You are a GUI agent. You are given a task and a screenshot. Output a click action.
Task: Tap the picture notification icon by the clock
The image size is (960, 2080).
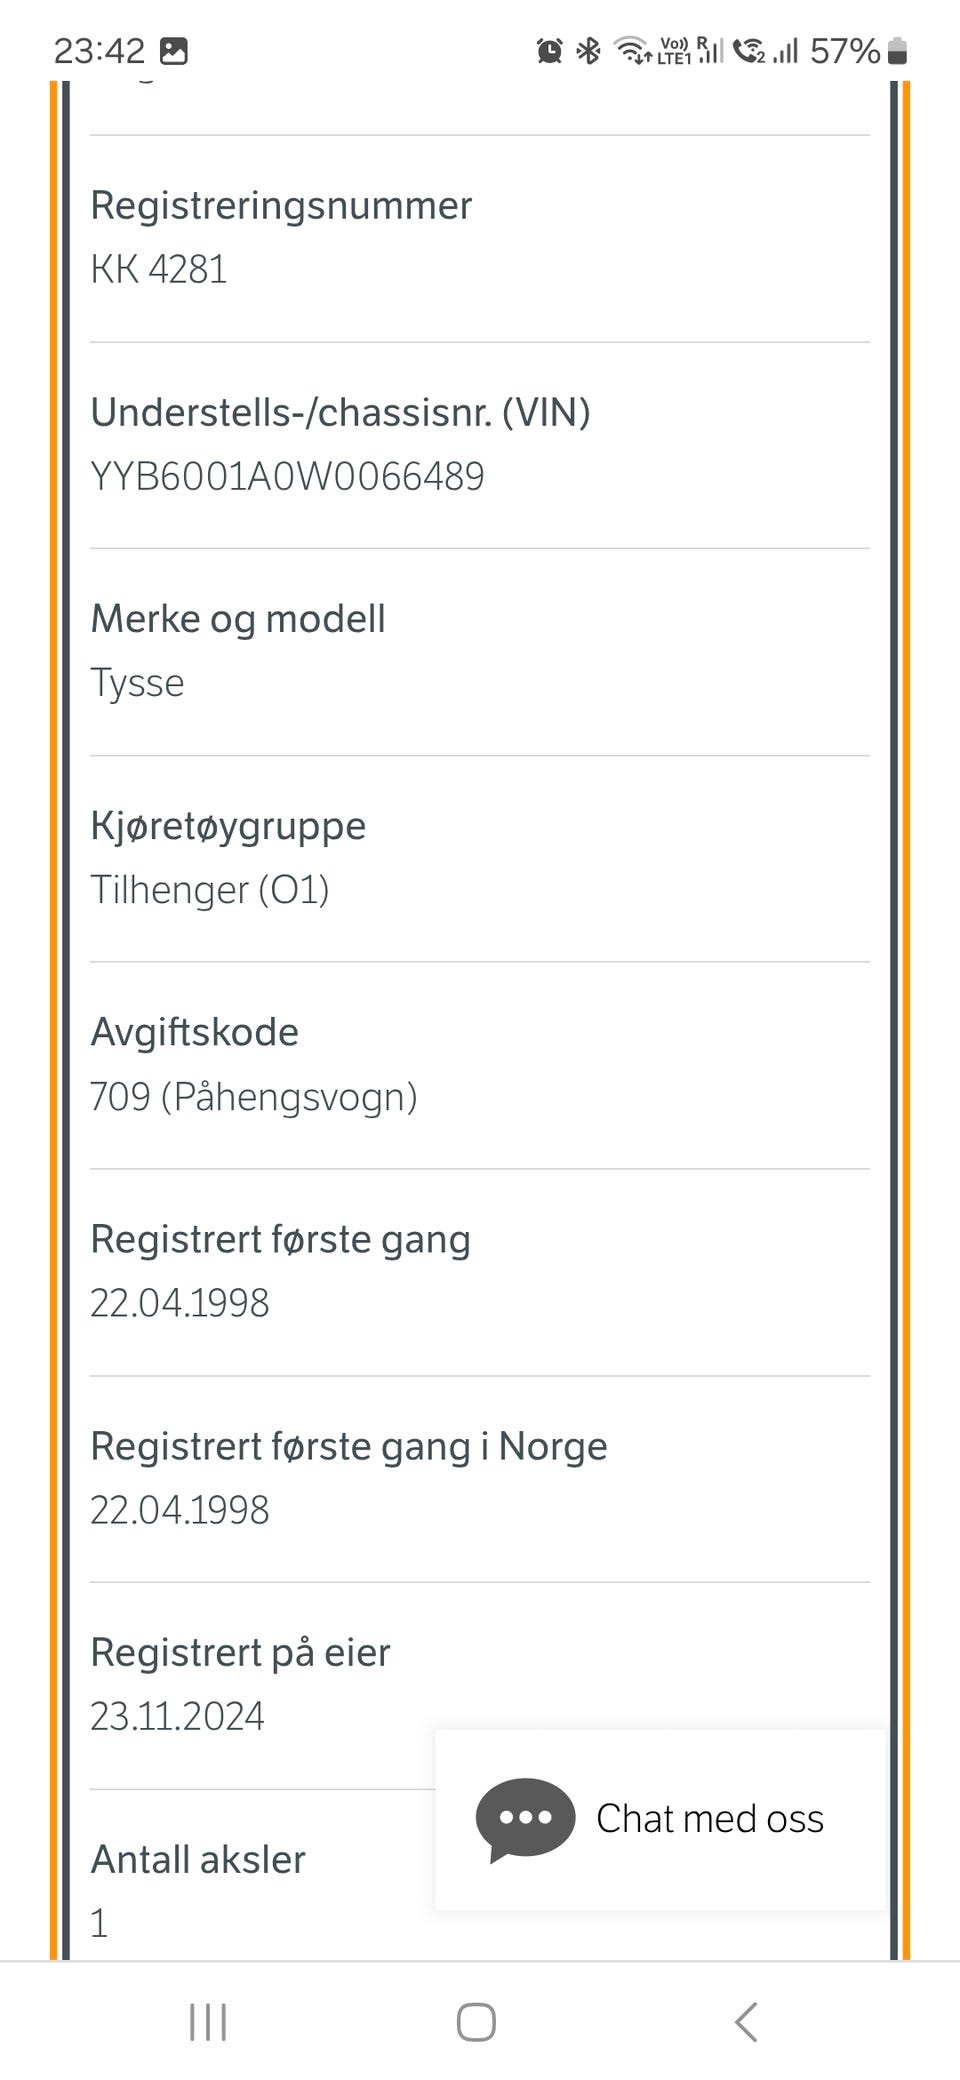pos(174,51)
